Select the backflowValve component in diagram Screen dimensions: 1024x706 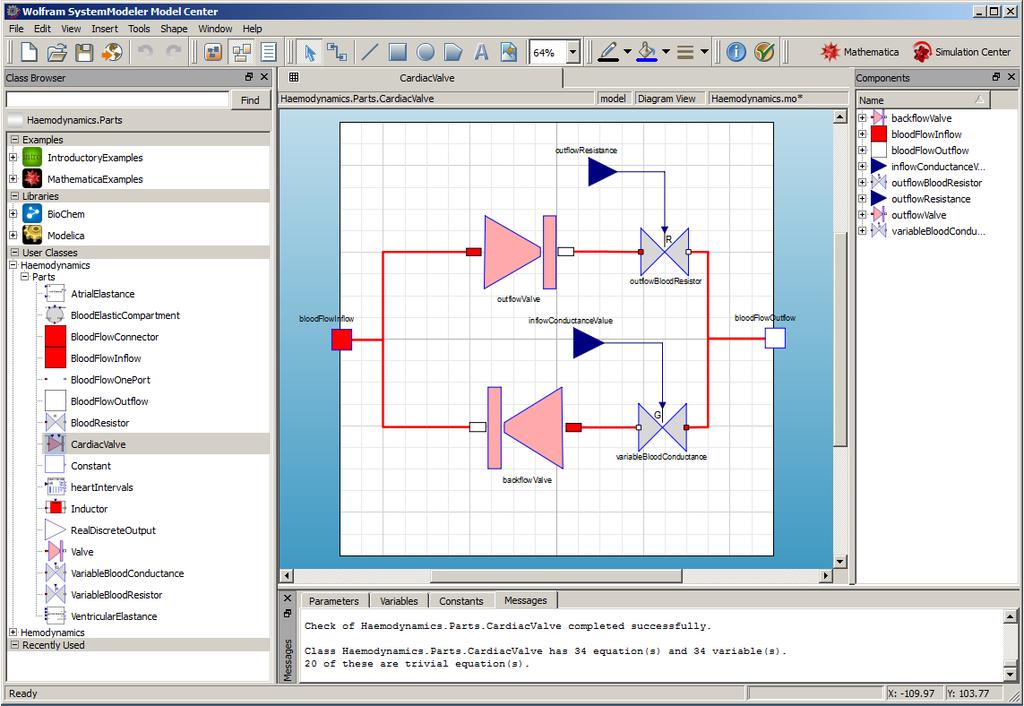[525, 428]
